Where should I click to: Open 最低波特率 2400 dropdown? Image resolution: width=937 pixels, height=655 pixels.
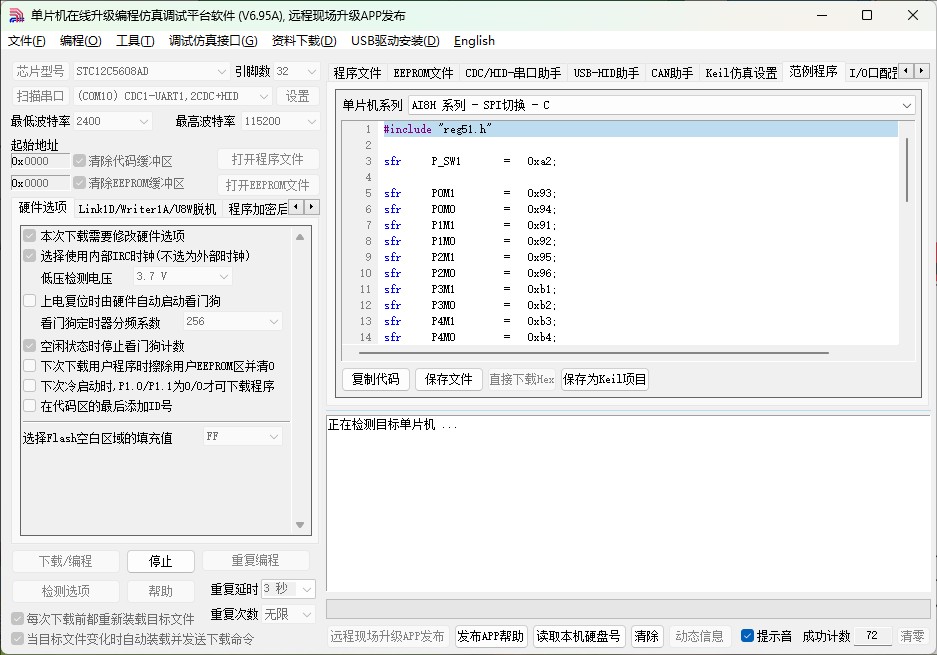point(112,121)
